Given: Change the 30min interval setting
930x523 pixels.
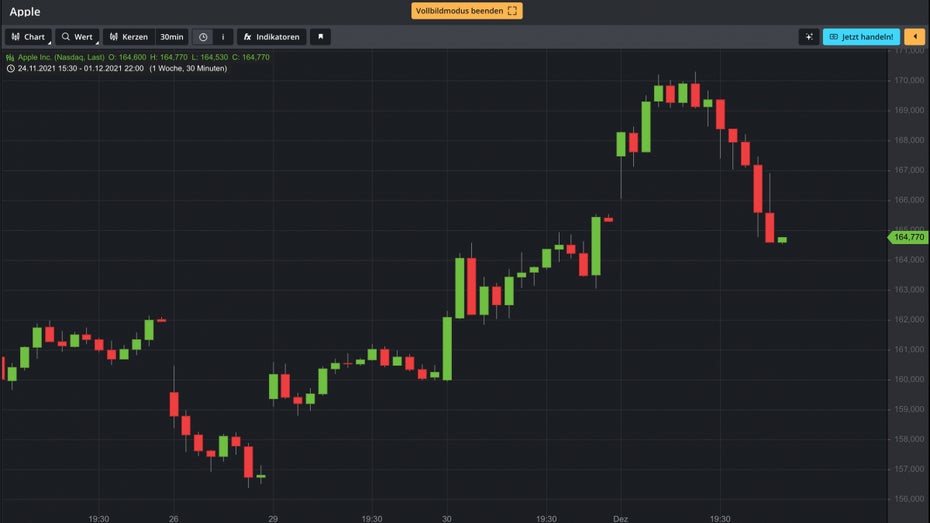Looking at the screenshot, I should click(x=171, y=37).
